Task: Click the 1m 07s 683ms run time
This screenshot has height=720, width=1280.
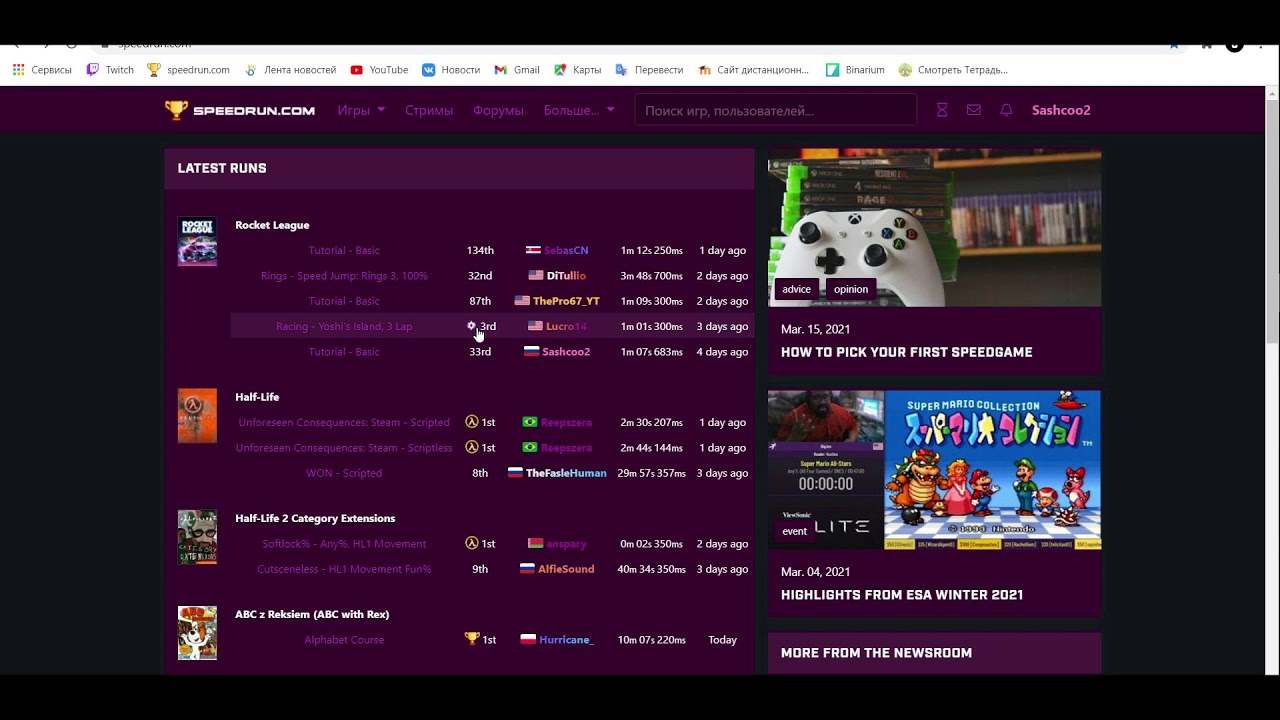Action: (651, 352)
